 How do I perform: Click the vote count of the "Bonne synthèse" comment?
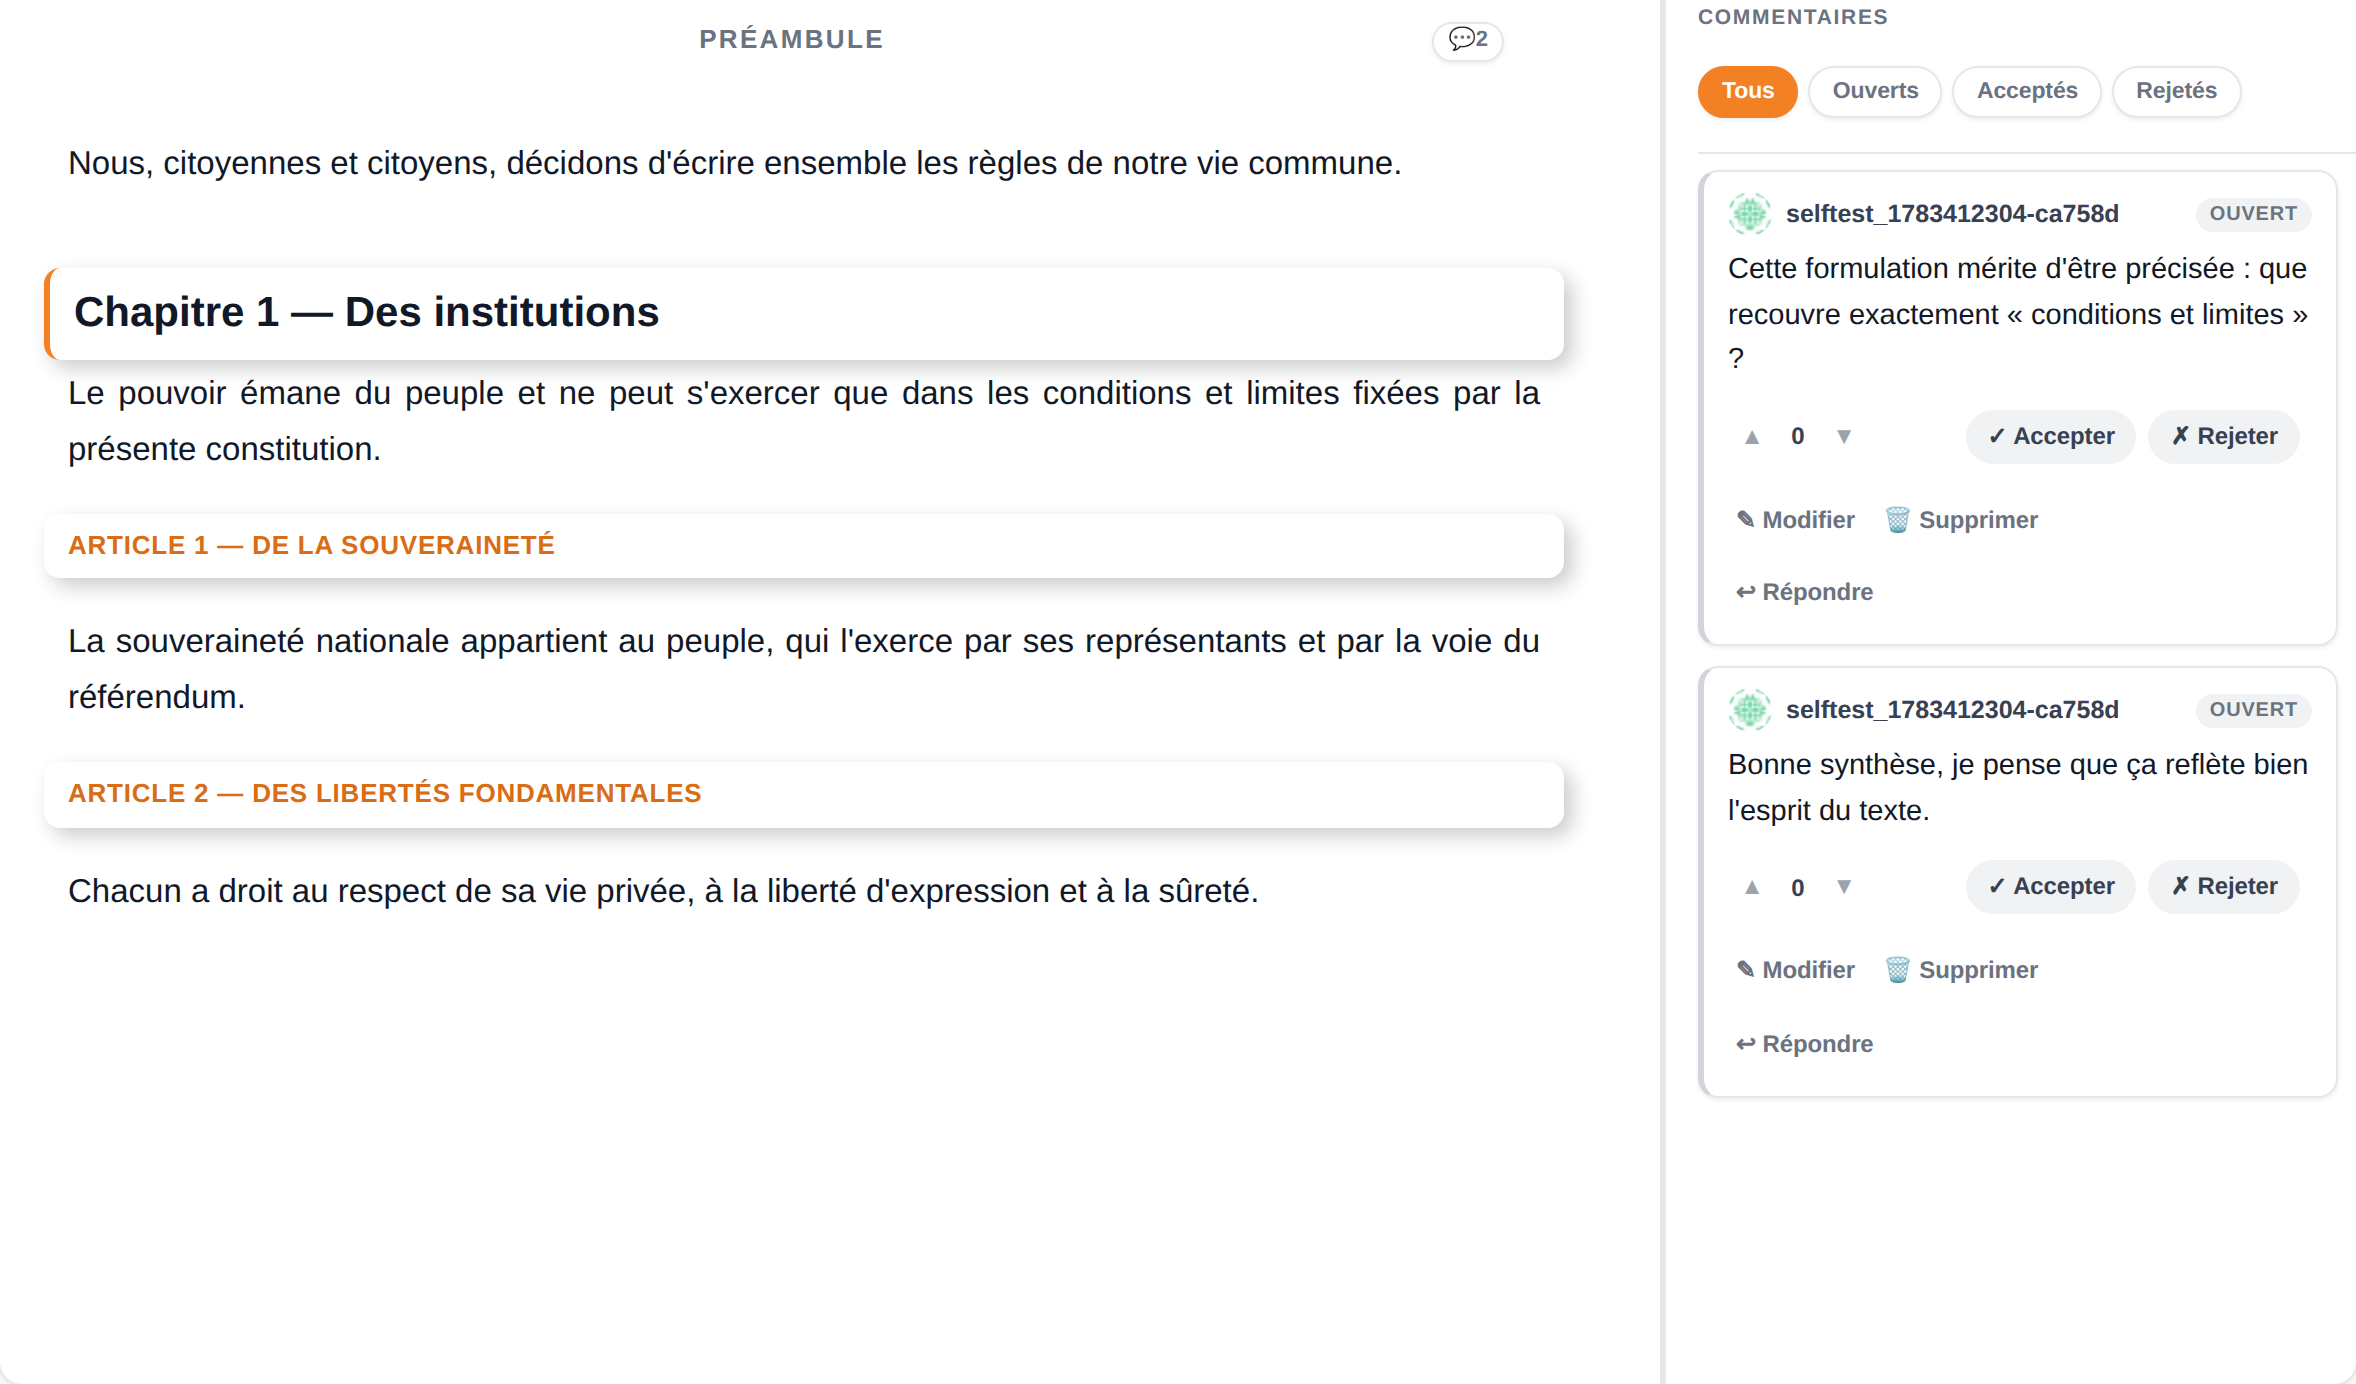pos(1798,888)
